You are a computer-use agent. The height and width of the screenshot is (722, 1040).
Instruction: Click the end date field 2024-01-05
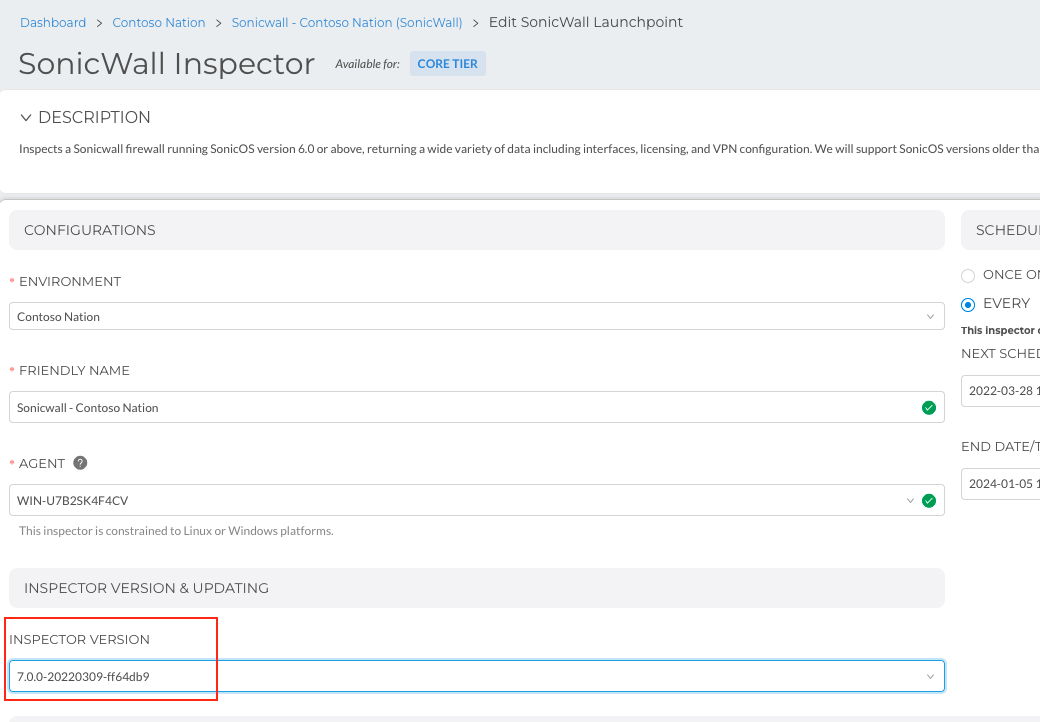(x=1000, y=483)
